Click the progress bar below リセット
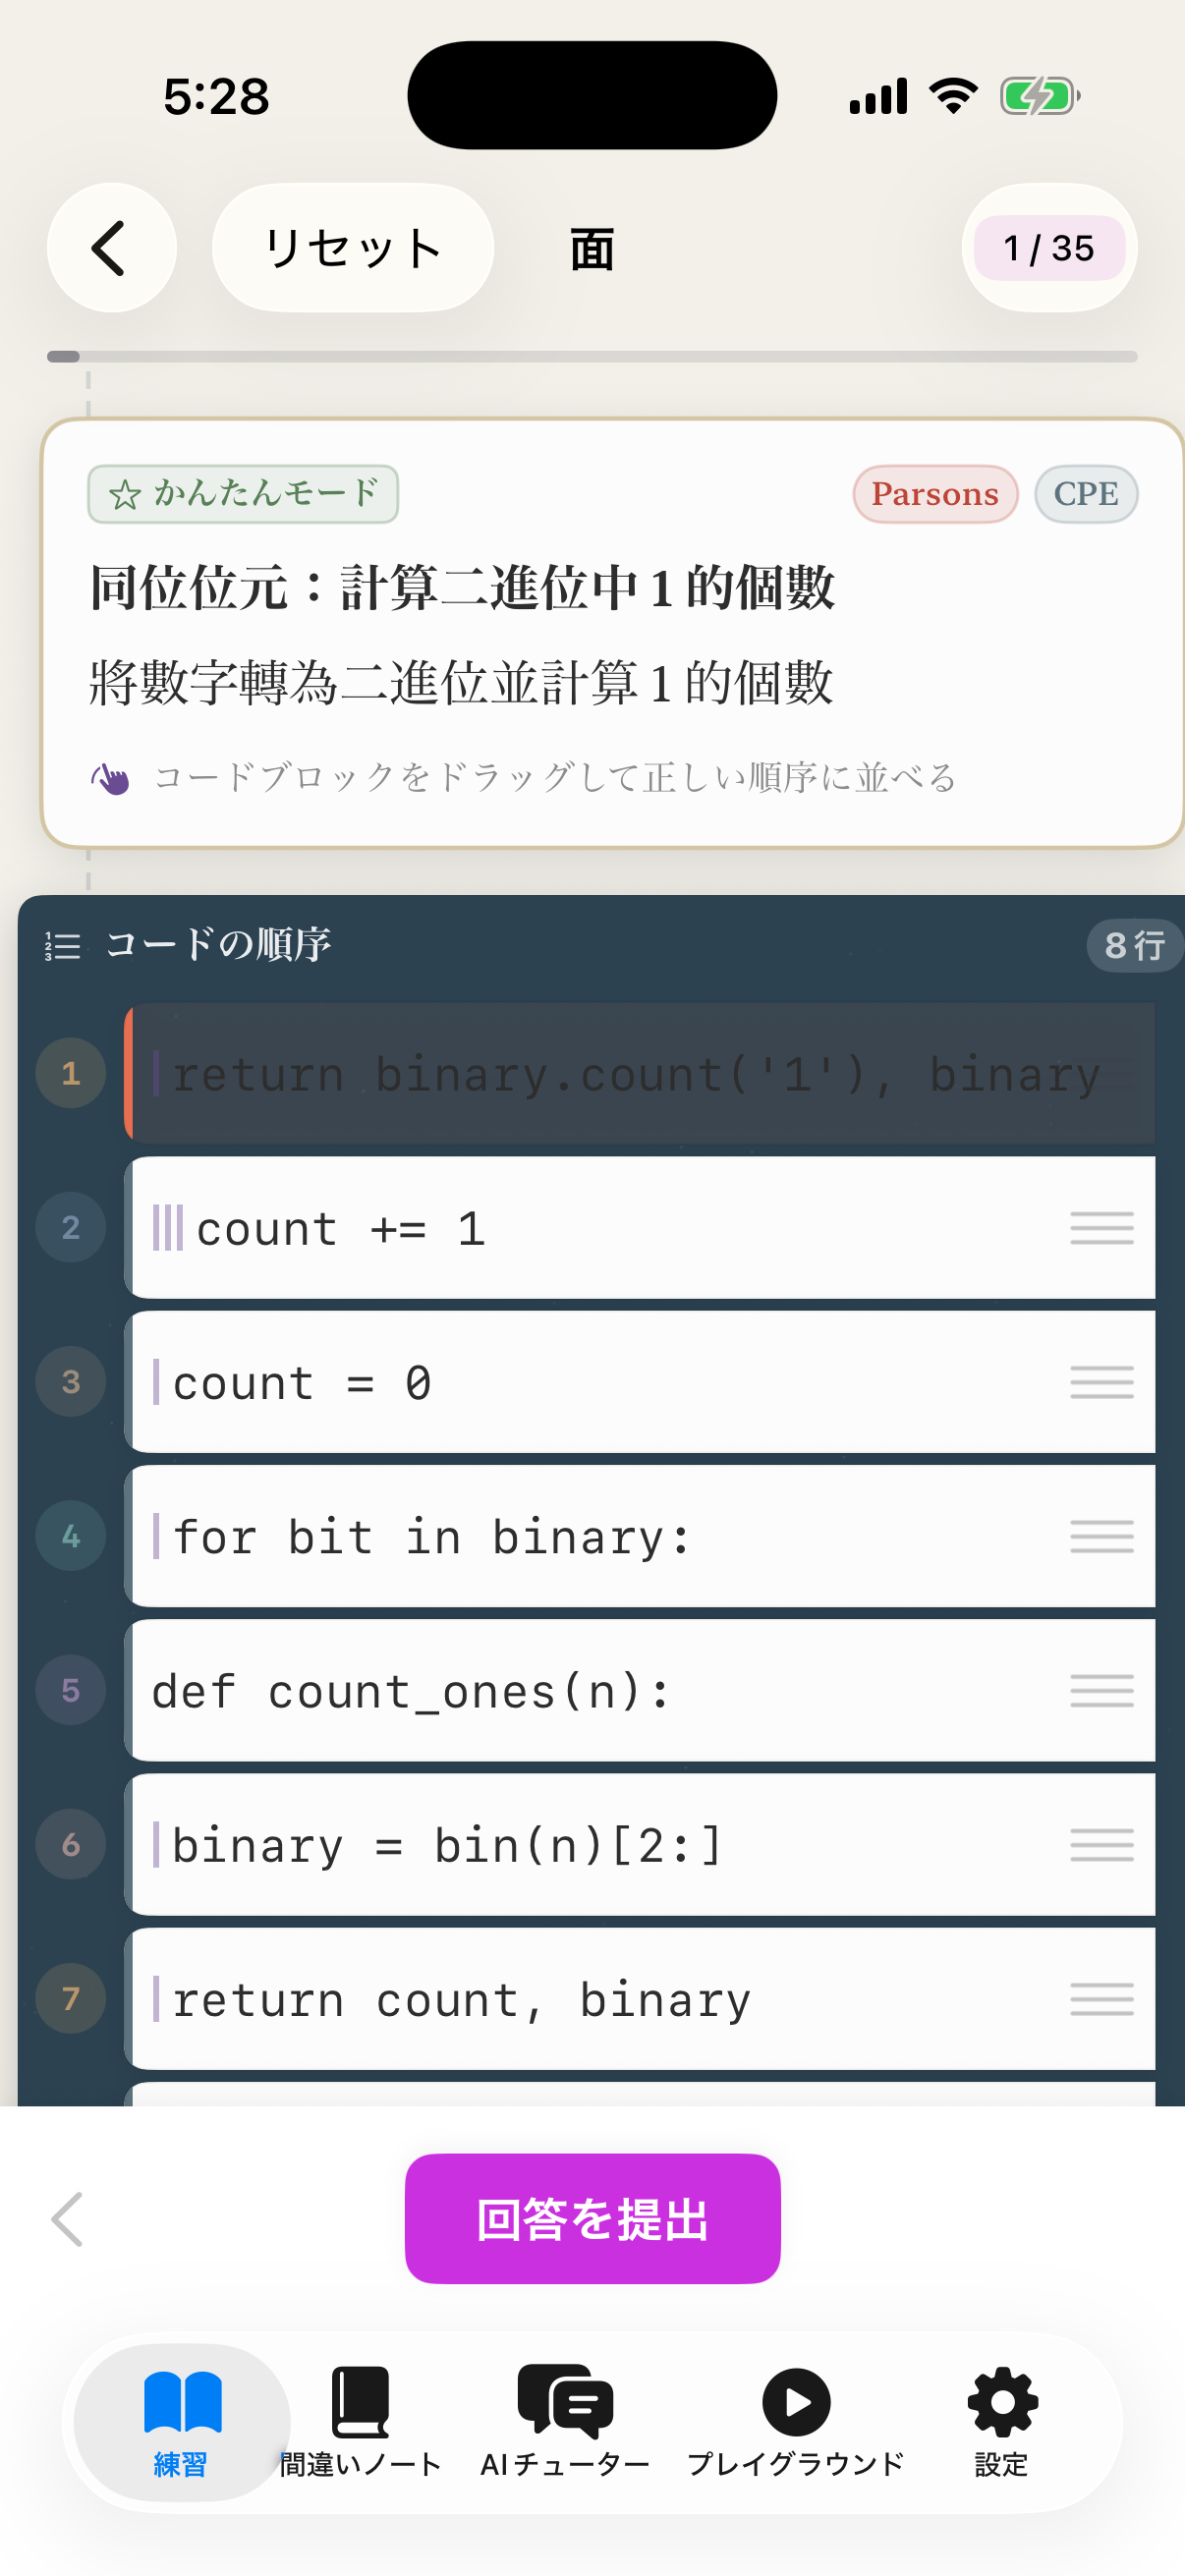The width and height of the screenshot is (1185, 2576). (x=592, y=356)
